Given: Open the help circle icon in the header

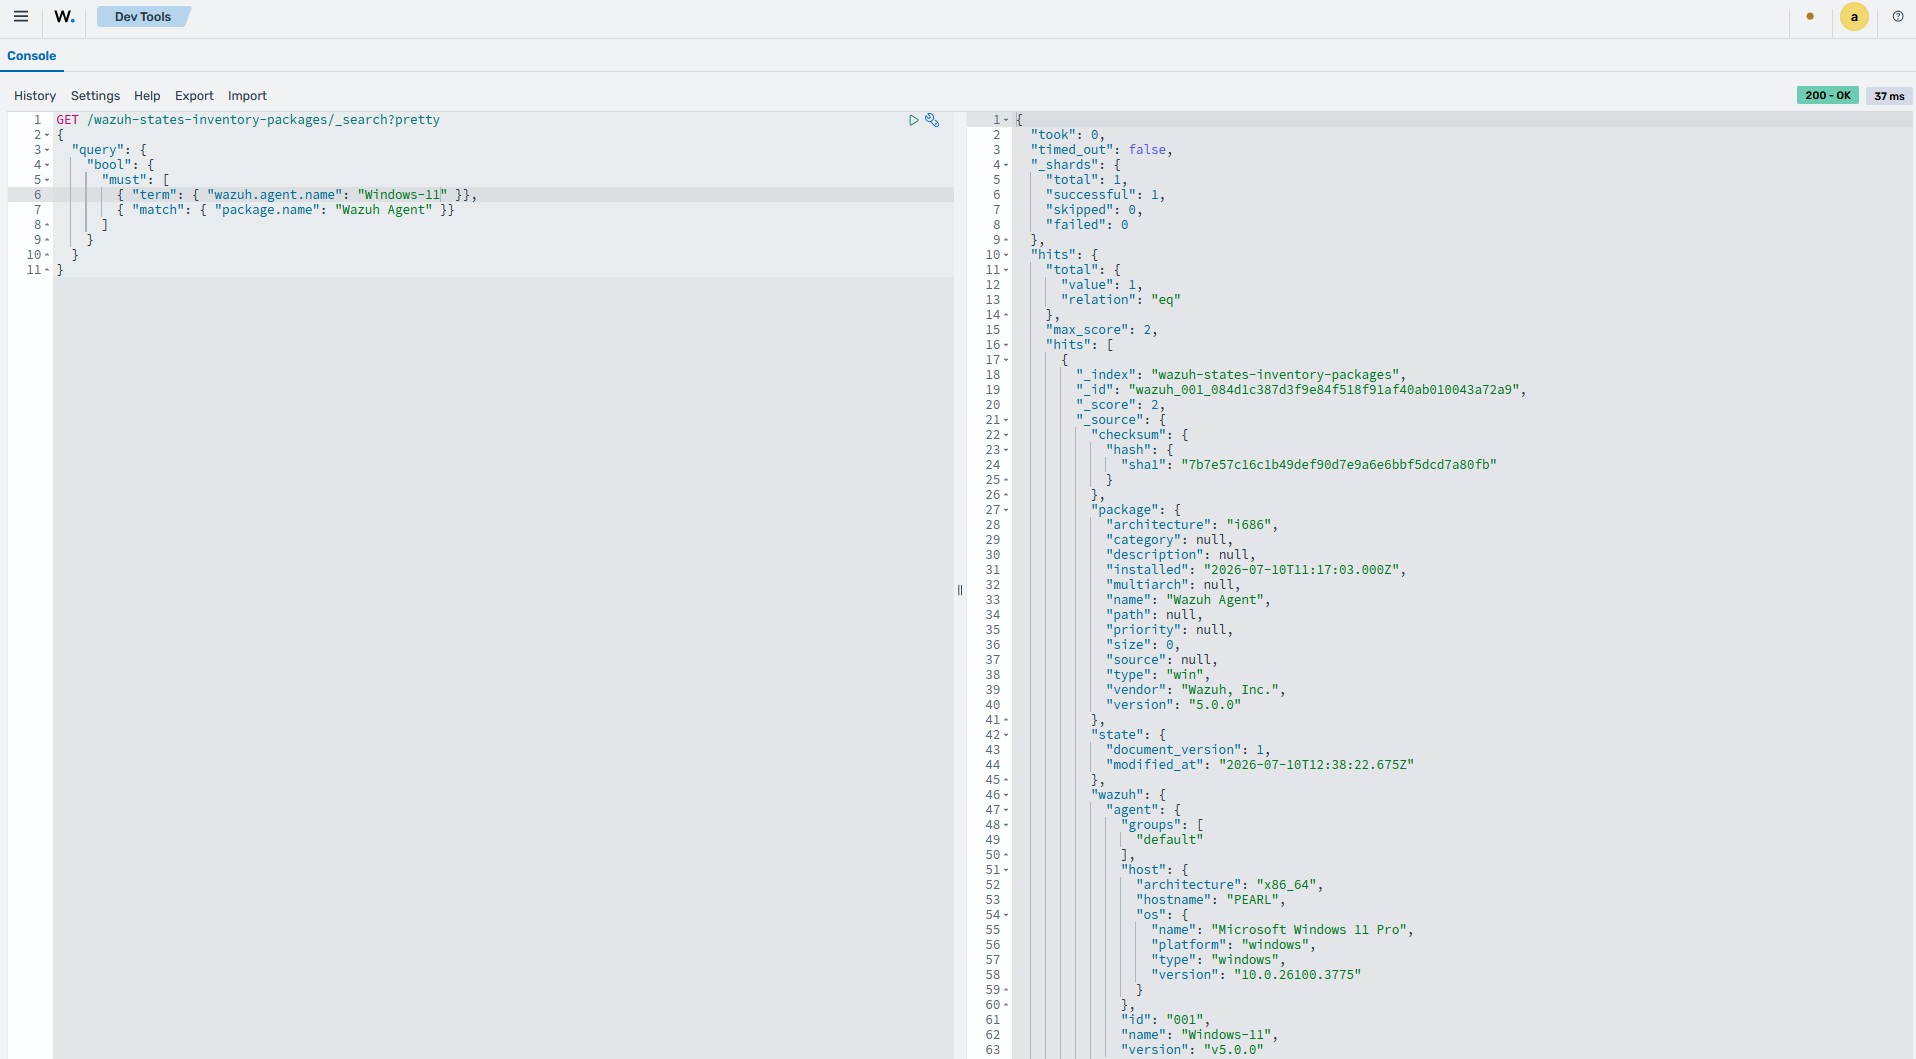Looking at the screenshot, I should tap(1898, 16).
